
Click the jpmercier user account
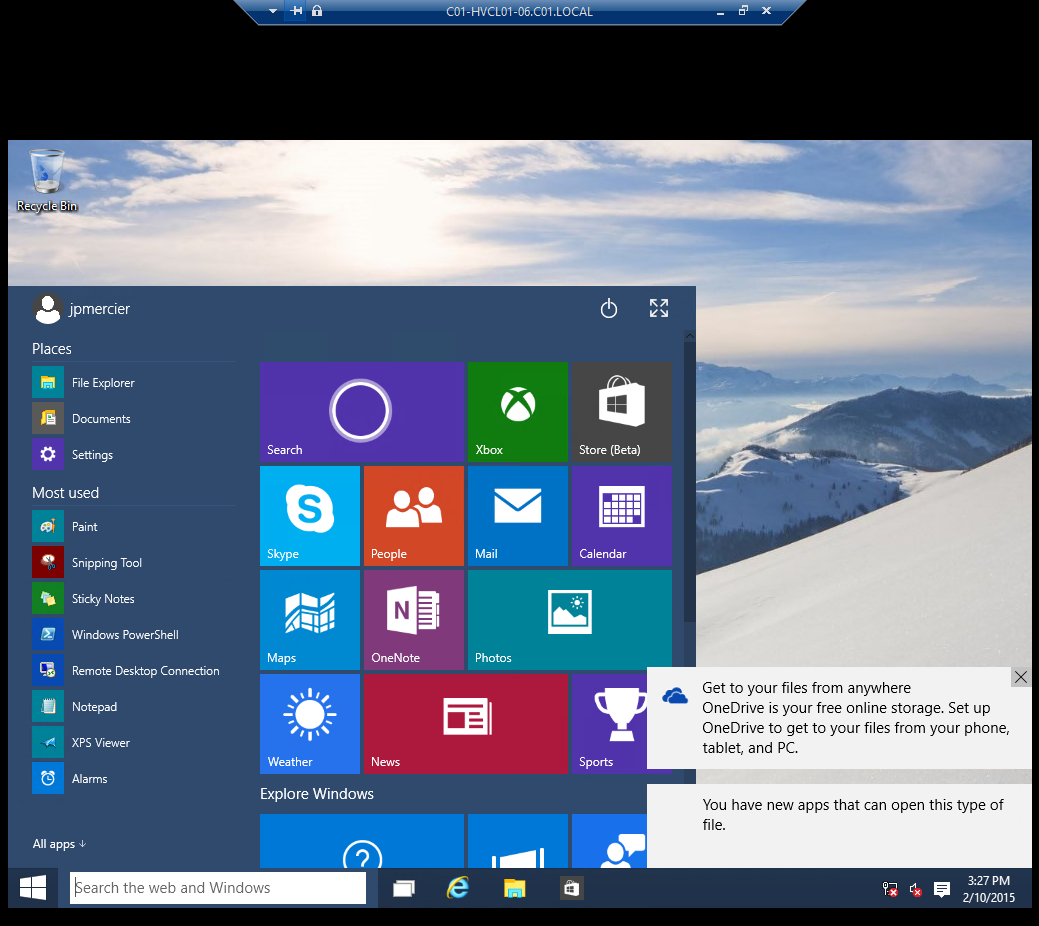(81, 309)
